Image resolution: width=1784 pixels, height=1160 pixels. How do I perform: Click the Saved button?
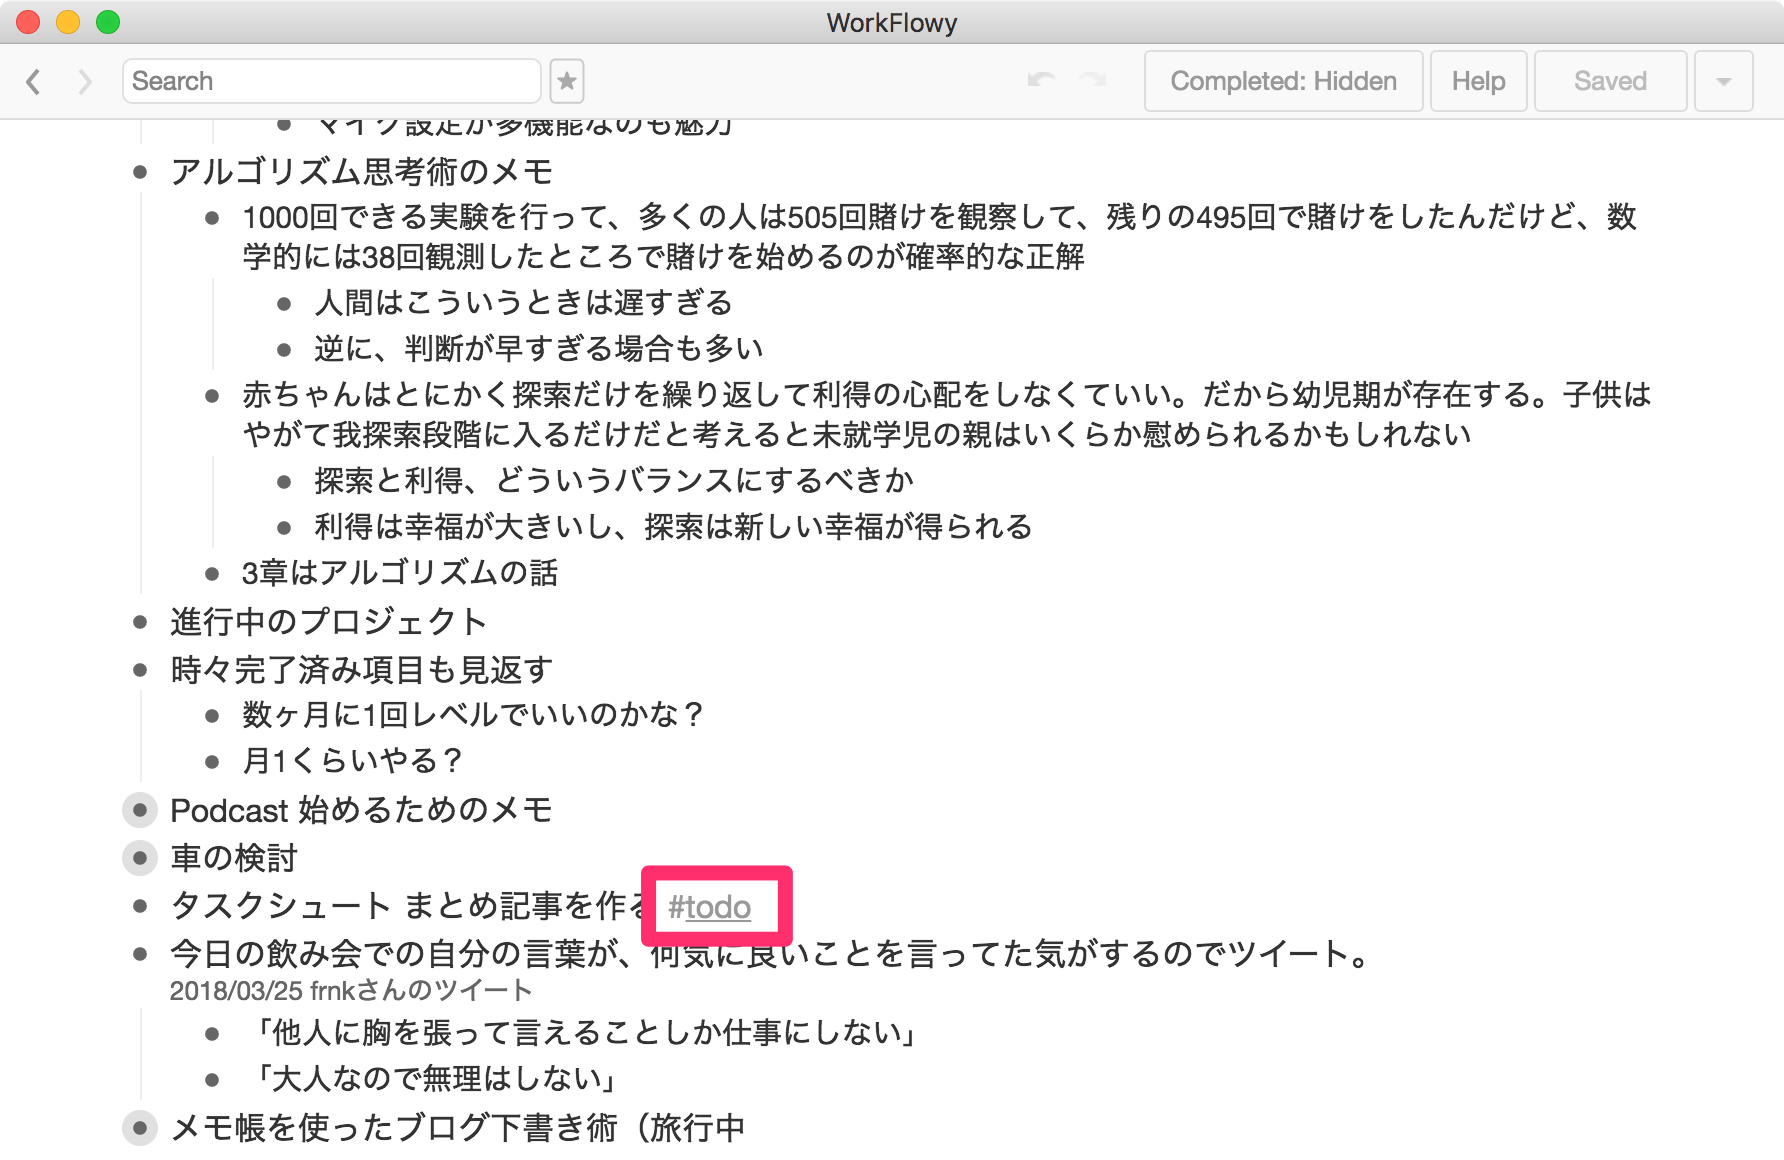(1610, 81)
